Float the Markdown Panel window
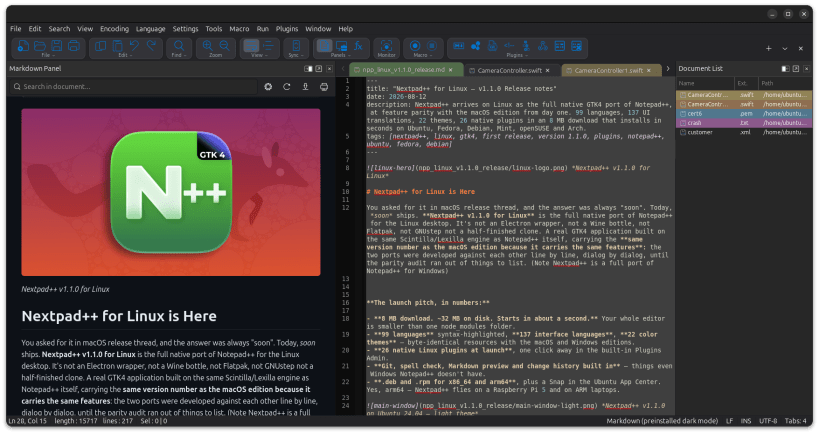Image resolution: width=819 pixels, height=434 pixels. [x=319, y=68]
